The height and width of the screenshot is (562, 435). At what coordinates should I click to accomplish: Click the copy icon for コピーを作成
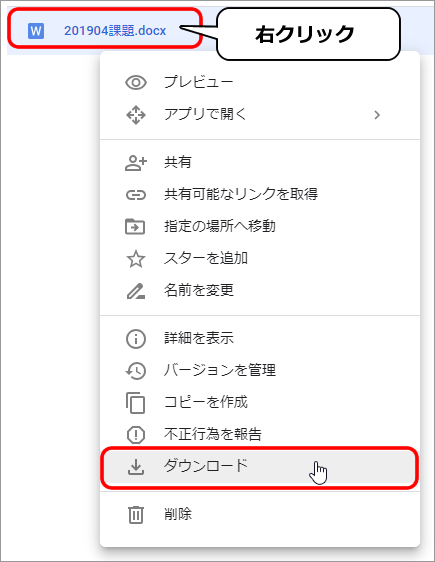coord(135,403)
